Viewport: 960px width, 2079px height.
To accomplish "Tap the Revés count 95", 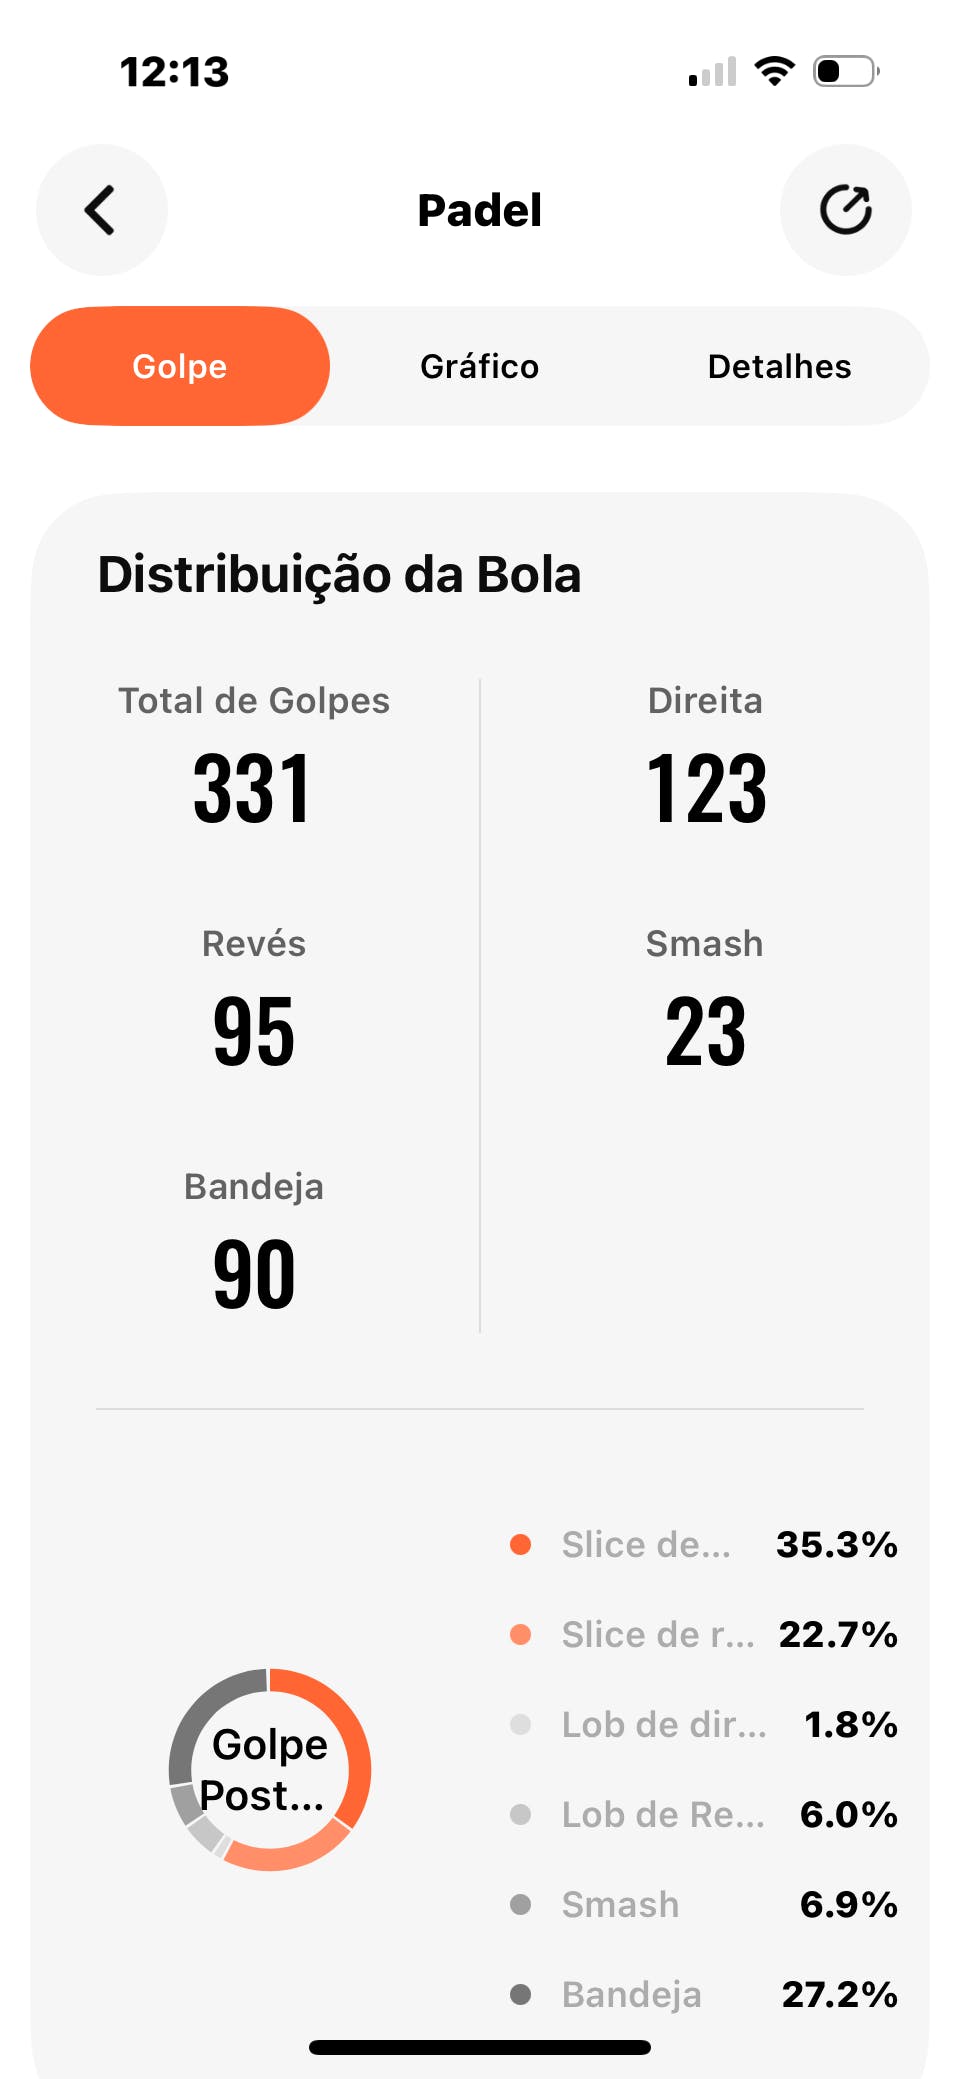I will point(254,1032).
